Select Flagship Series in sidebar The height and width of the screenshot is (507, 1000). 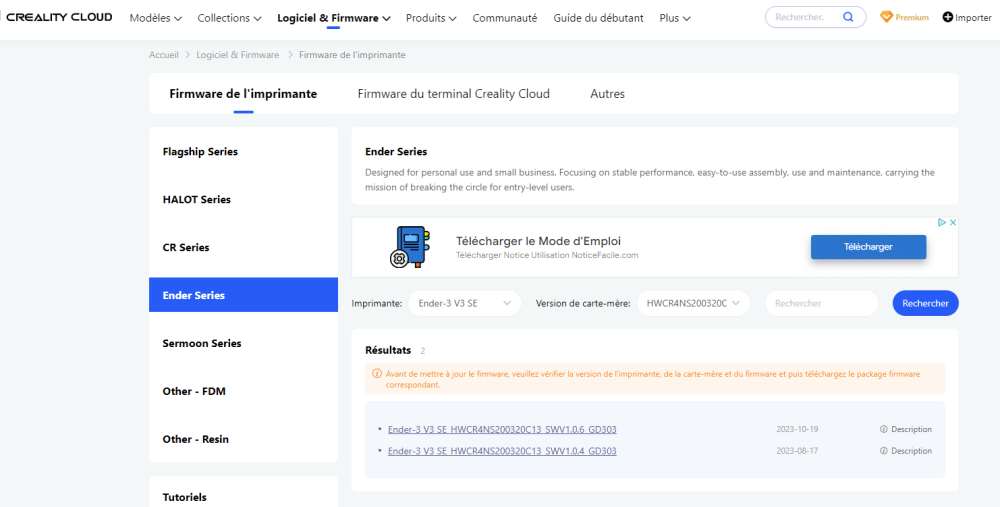244,152
